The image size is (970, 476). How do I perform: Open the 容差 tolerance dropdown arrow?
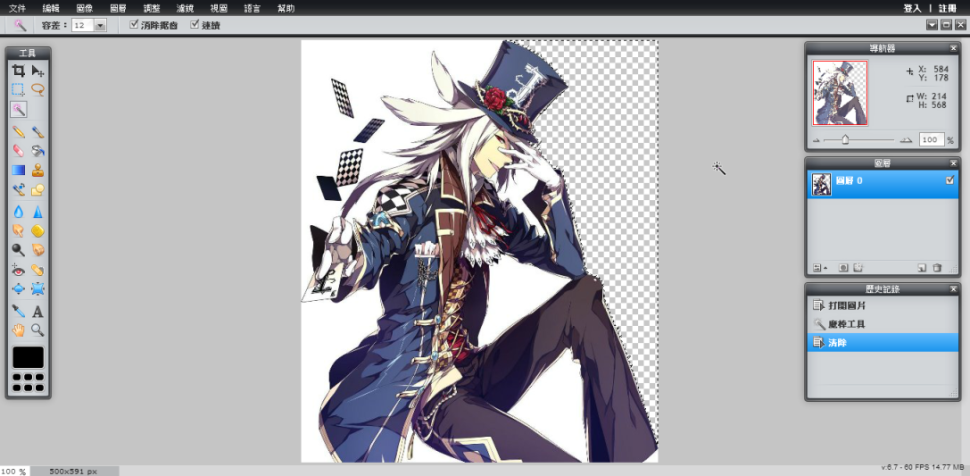[x=100, y=25]
